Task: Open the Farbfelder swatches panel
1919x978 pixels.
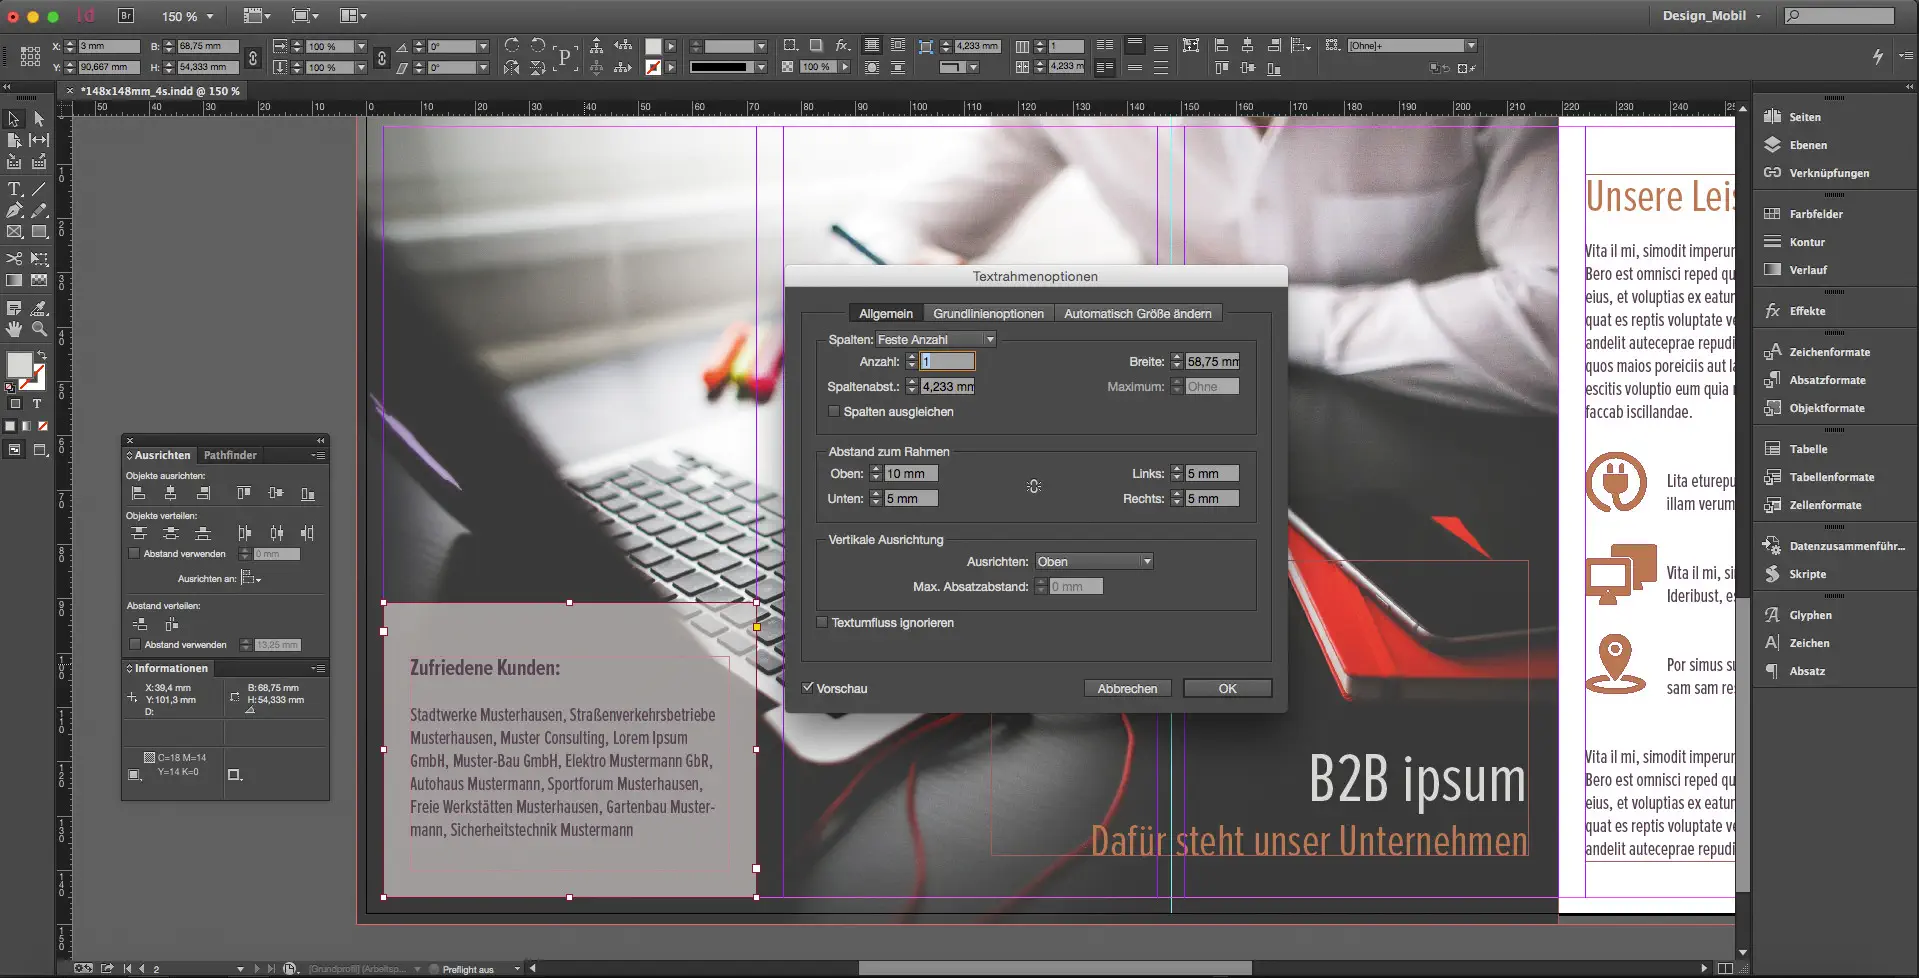Action: pyautogui.click(x=1815, y=214)
